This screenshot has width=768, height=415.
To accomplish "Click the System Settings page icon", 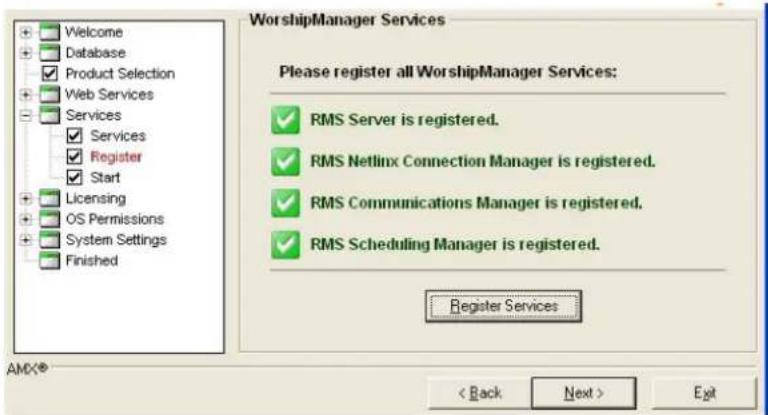I will point(49,240).
